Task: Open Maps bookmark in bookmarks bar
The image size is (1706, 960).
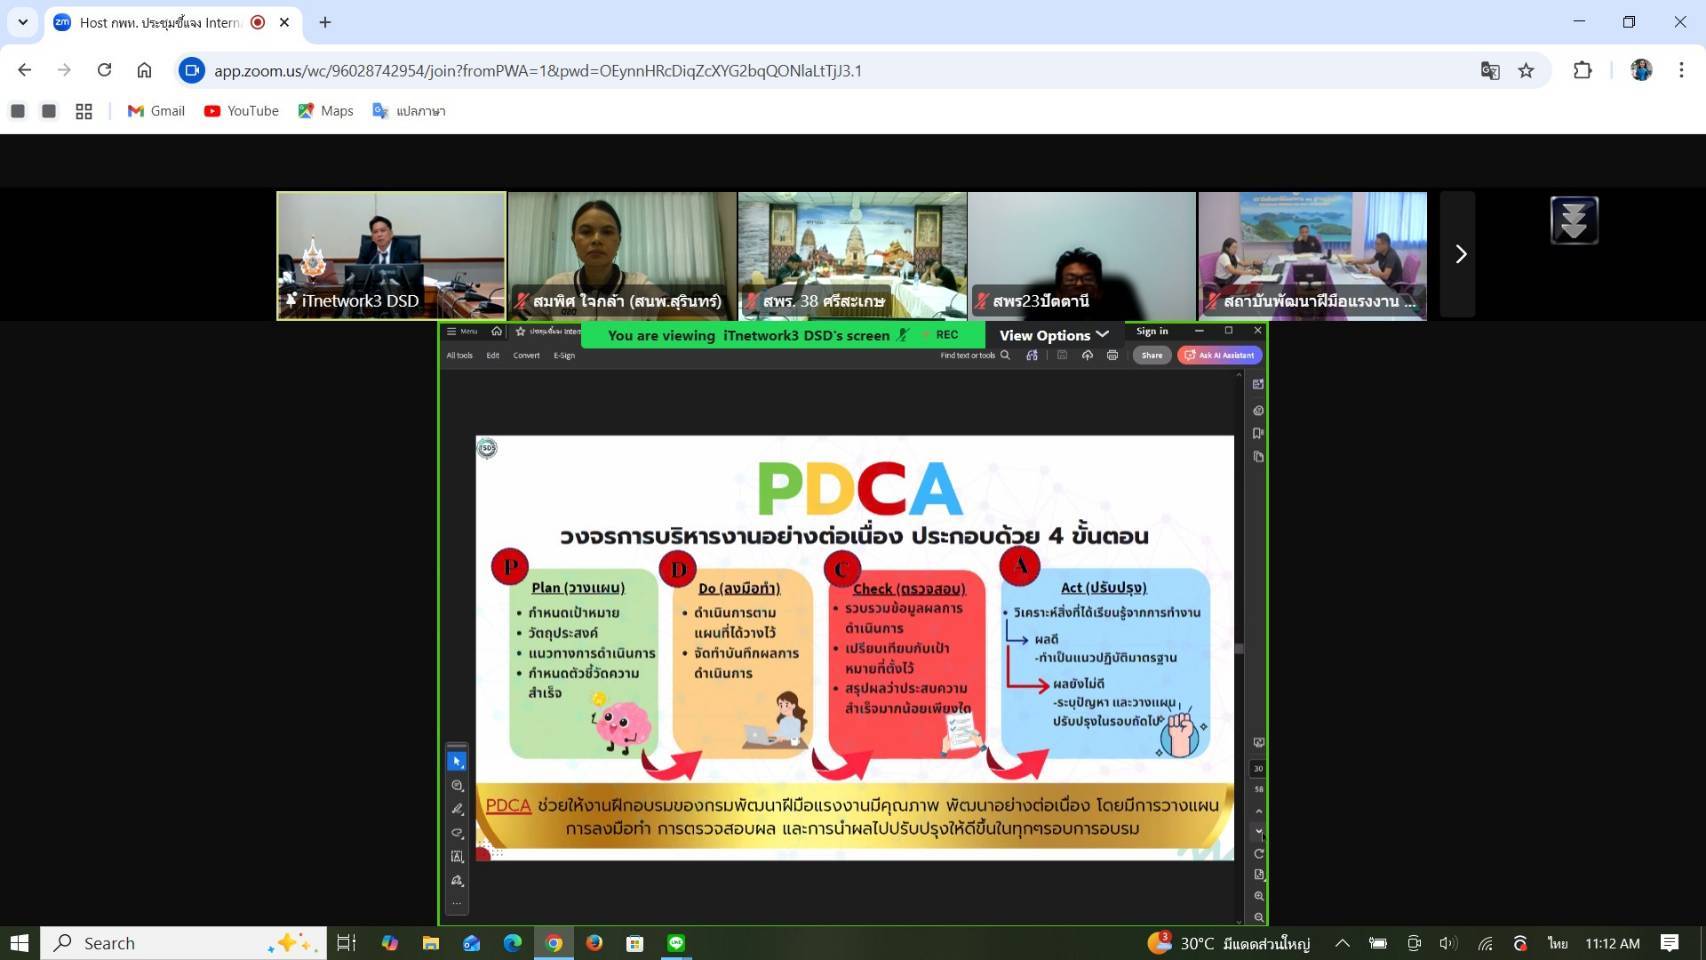Action: click(325, 111)
